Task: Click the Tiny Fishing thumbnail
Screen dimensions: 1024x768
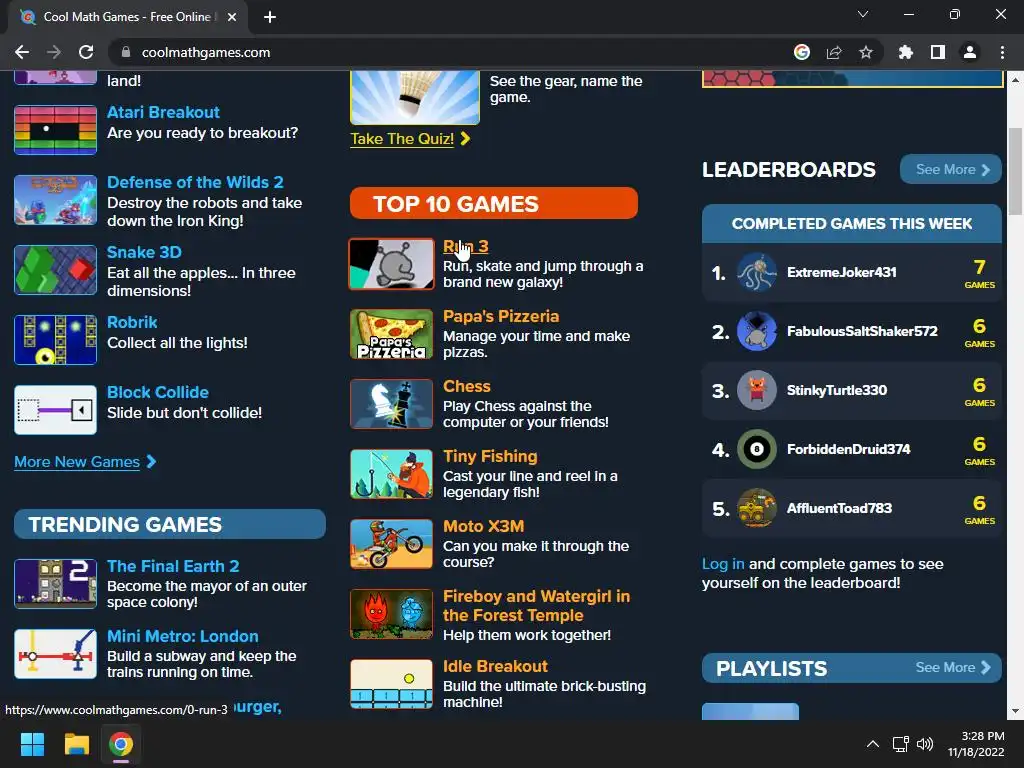Action: pyautogui.click(x=391, y=473)
